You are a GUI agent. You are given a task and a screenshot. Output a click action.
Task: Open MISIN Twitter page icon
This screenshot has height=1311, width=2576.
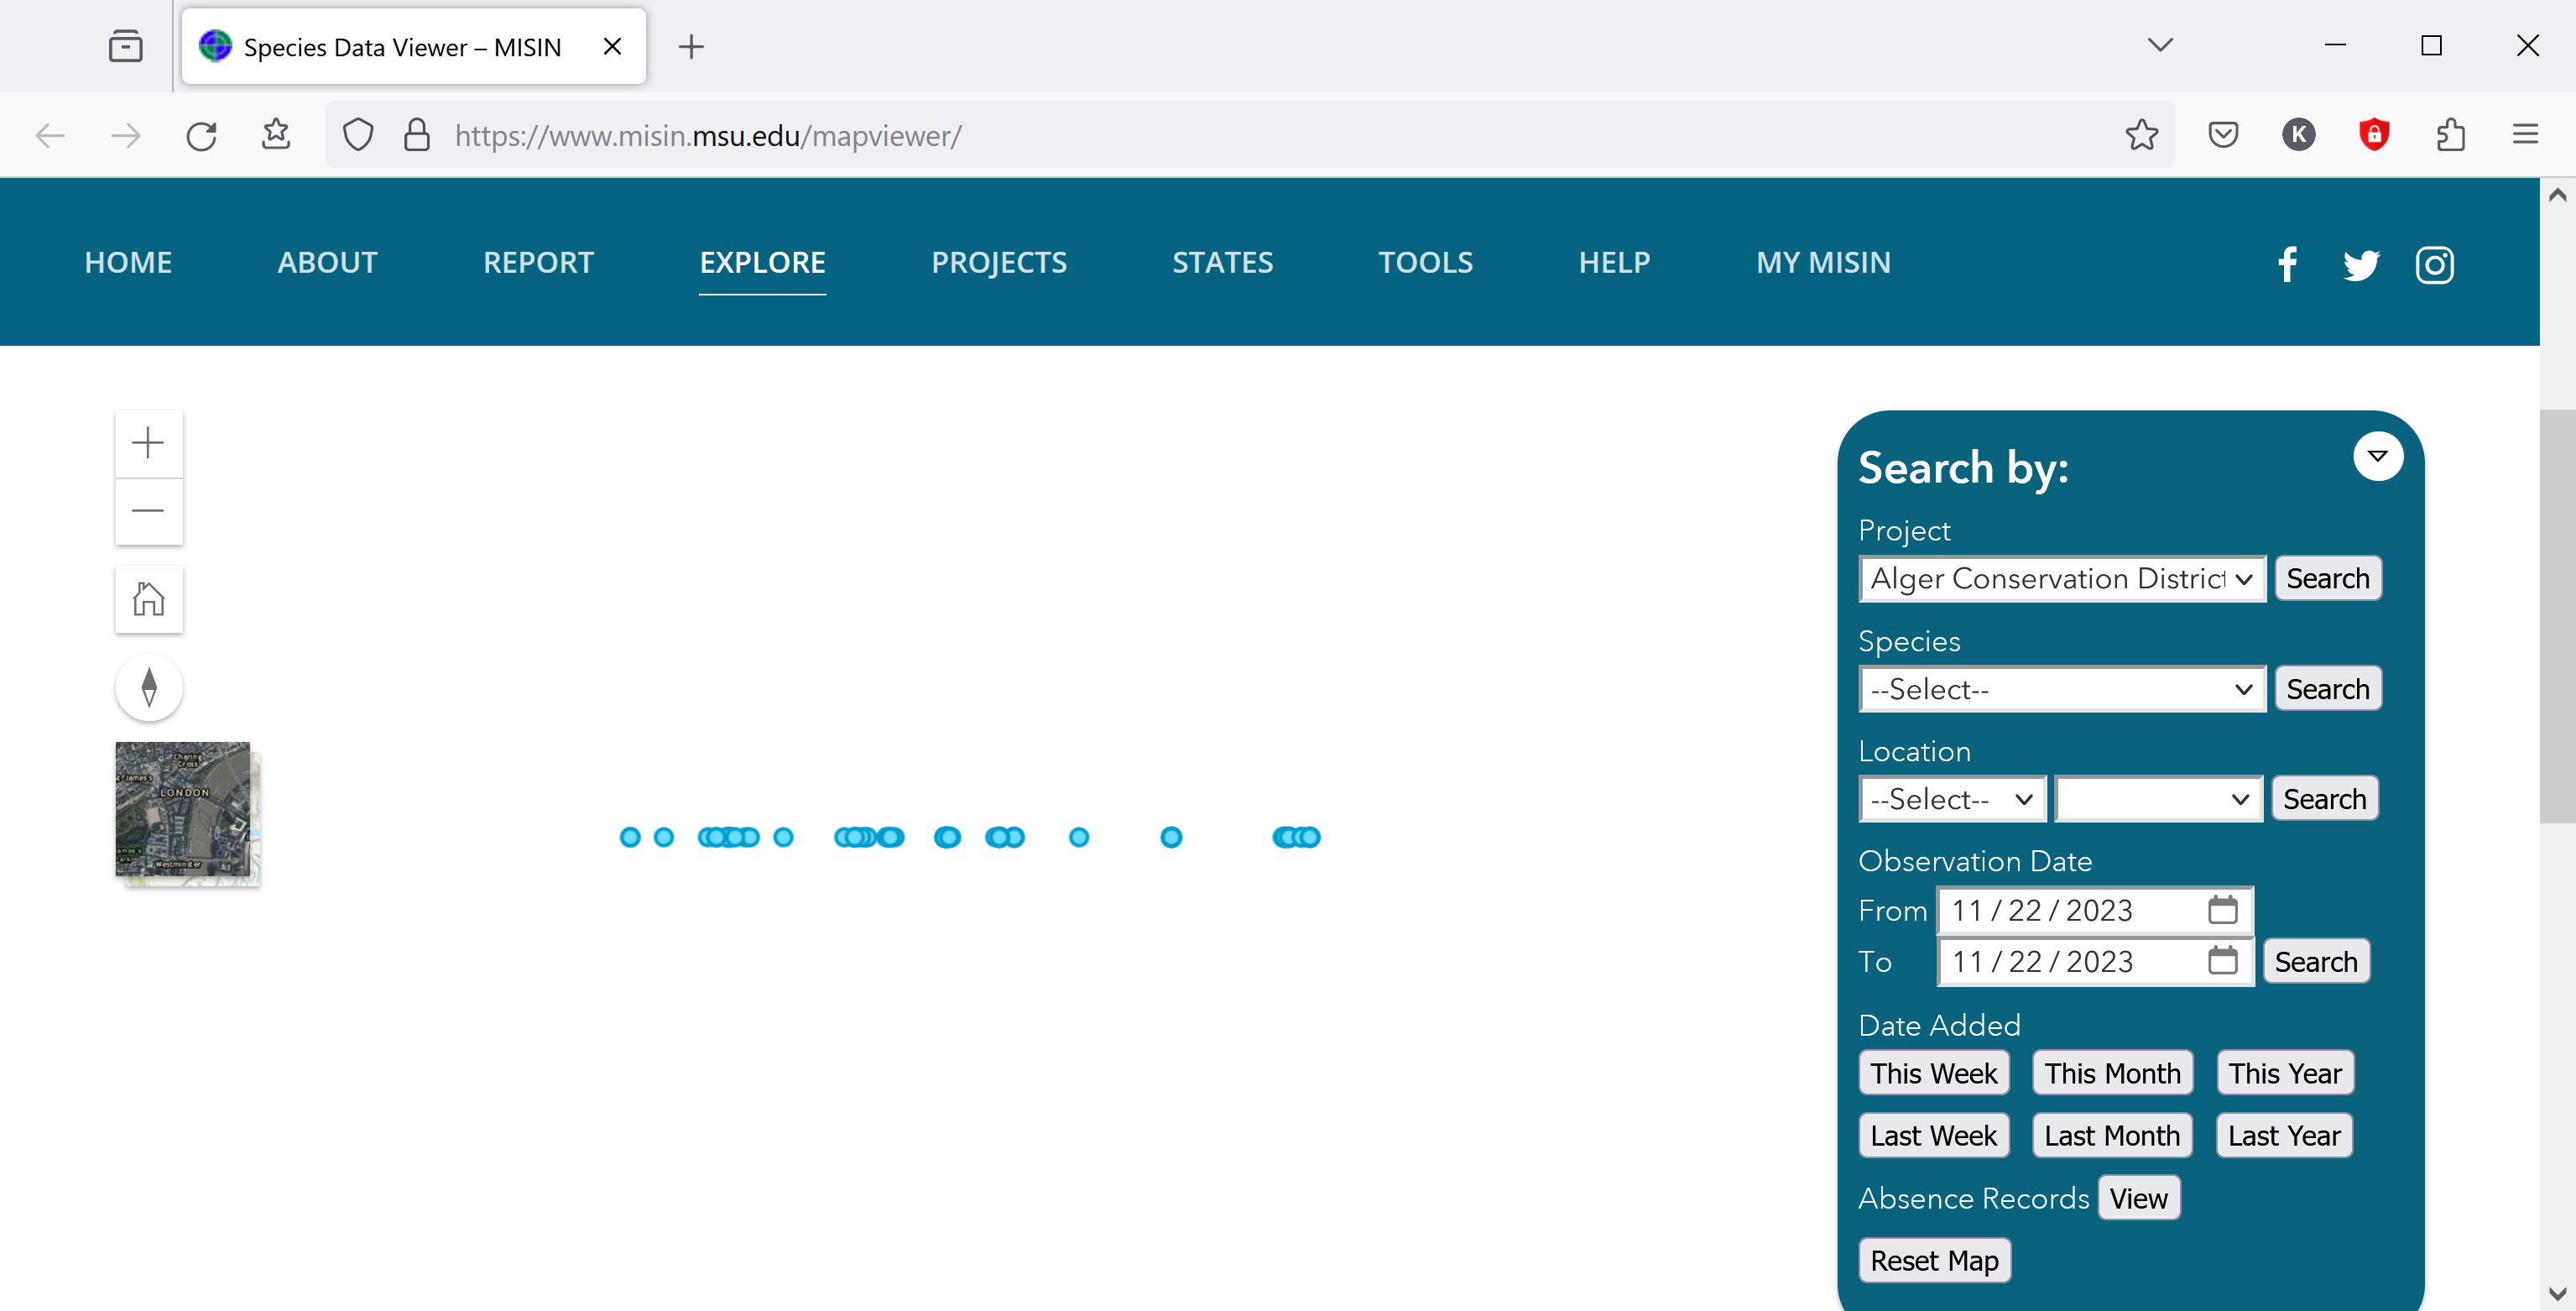click(2360, 264)
